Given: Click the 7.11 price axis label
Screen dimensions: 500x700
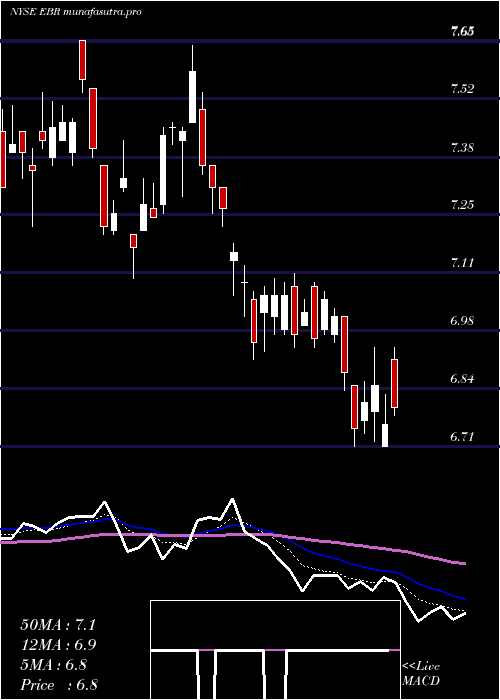Looking at the screenshot, I should 462,263.
